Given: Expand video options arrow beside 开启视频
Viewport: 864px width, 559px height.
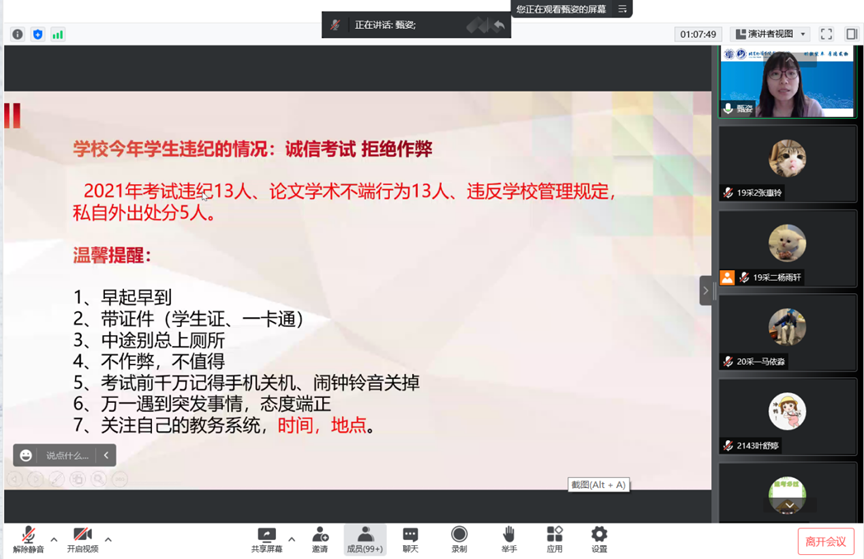Looking at the screenshot, I should pos(108,539).
